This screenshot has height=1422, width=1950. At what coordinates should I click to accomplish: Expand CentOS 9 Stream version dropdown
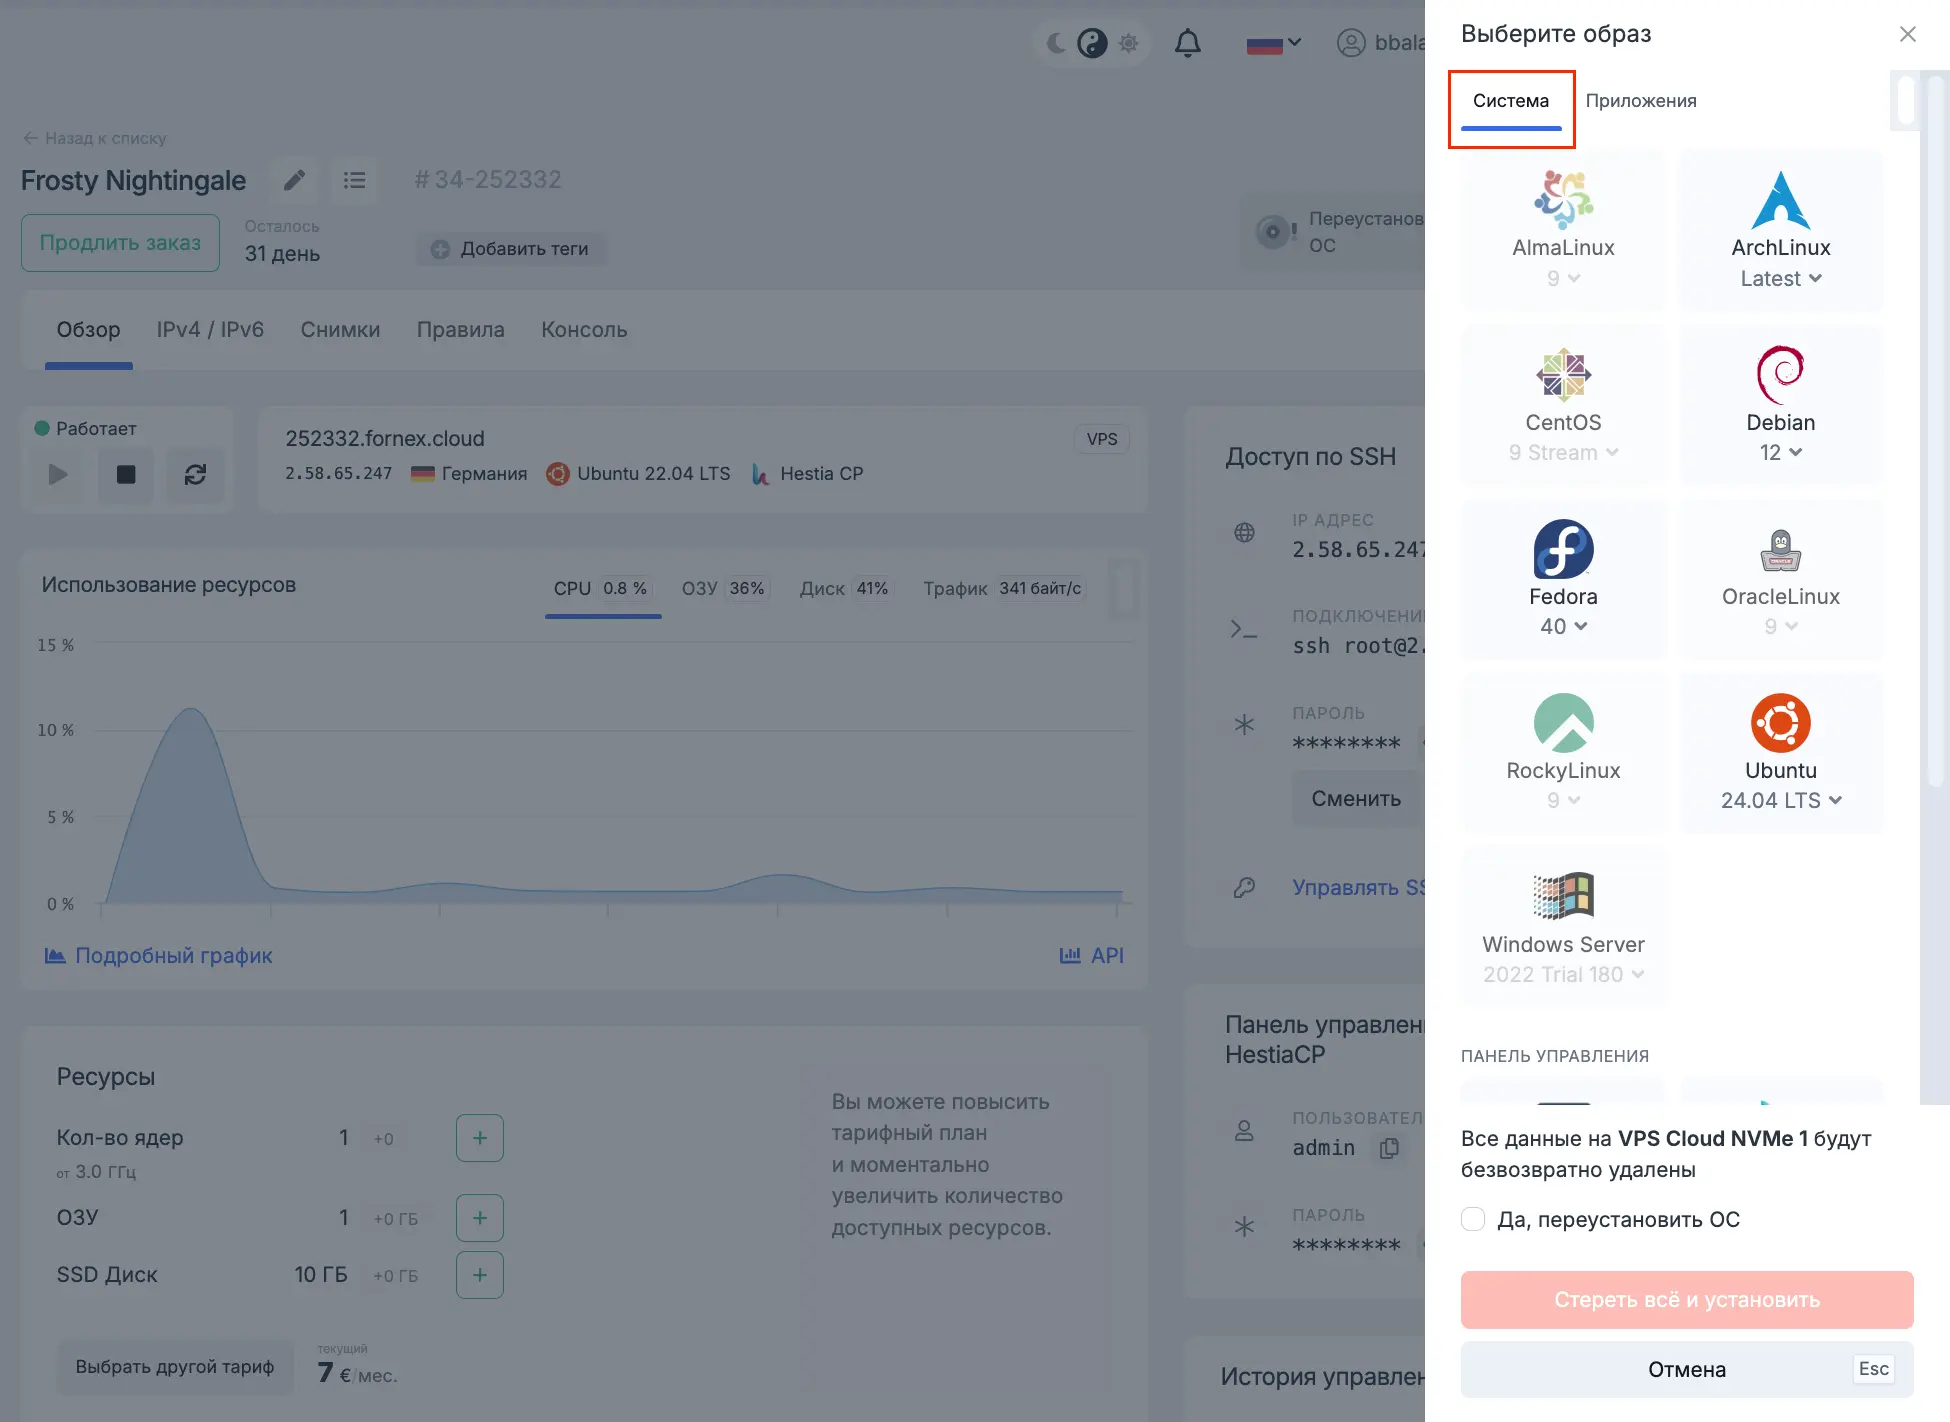1563,452
